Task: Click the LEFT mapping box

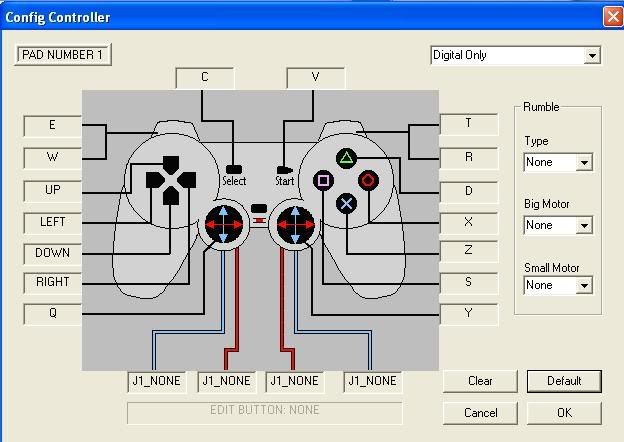Action: click(53, 223)
